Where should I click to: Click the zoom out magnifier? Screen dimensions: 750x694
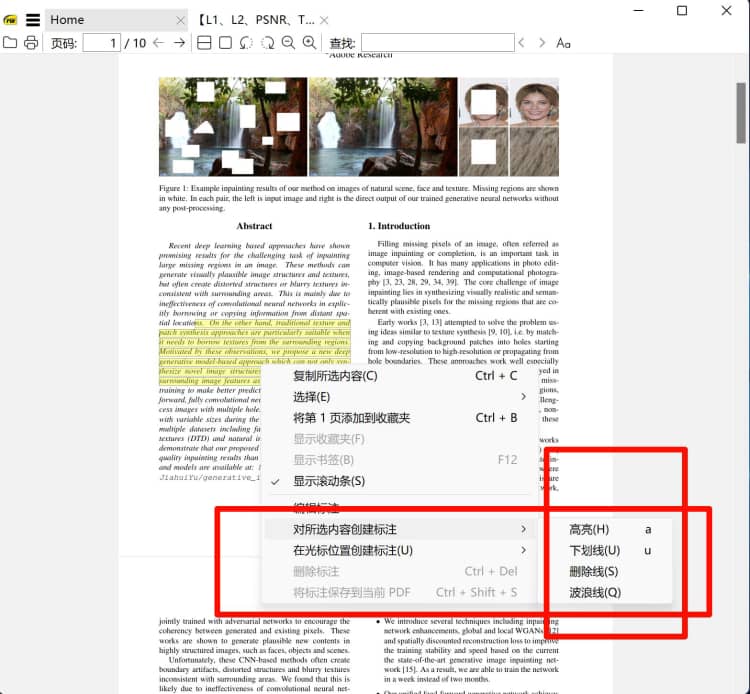288,43
